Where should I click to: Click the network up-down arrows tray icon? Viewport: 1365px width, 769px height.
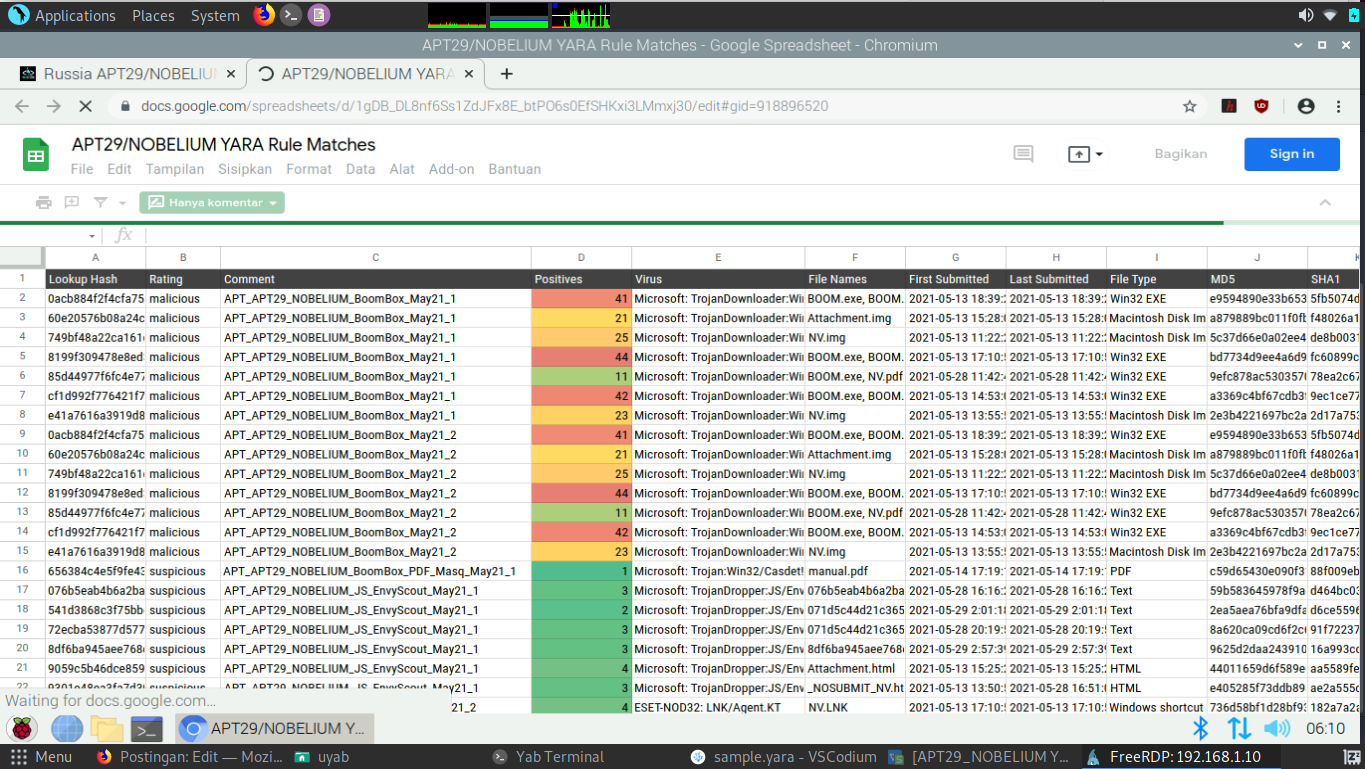pyautogui.click(x=1239, y=728)
